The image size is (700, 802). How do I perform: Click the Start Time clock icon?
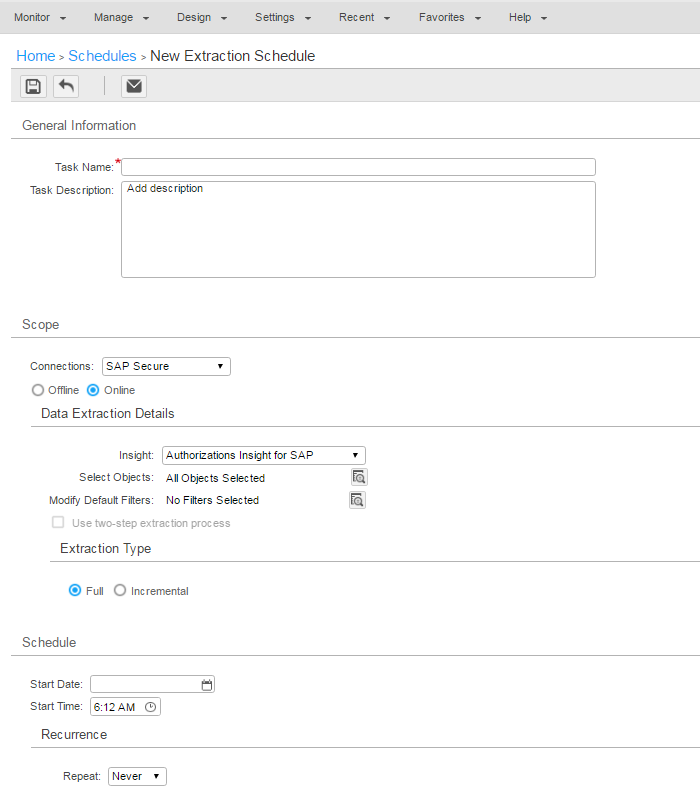pyautogui.click(x=151, y=706)
